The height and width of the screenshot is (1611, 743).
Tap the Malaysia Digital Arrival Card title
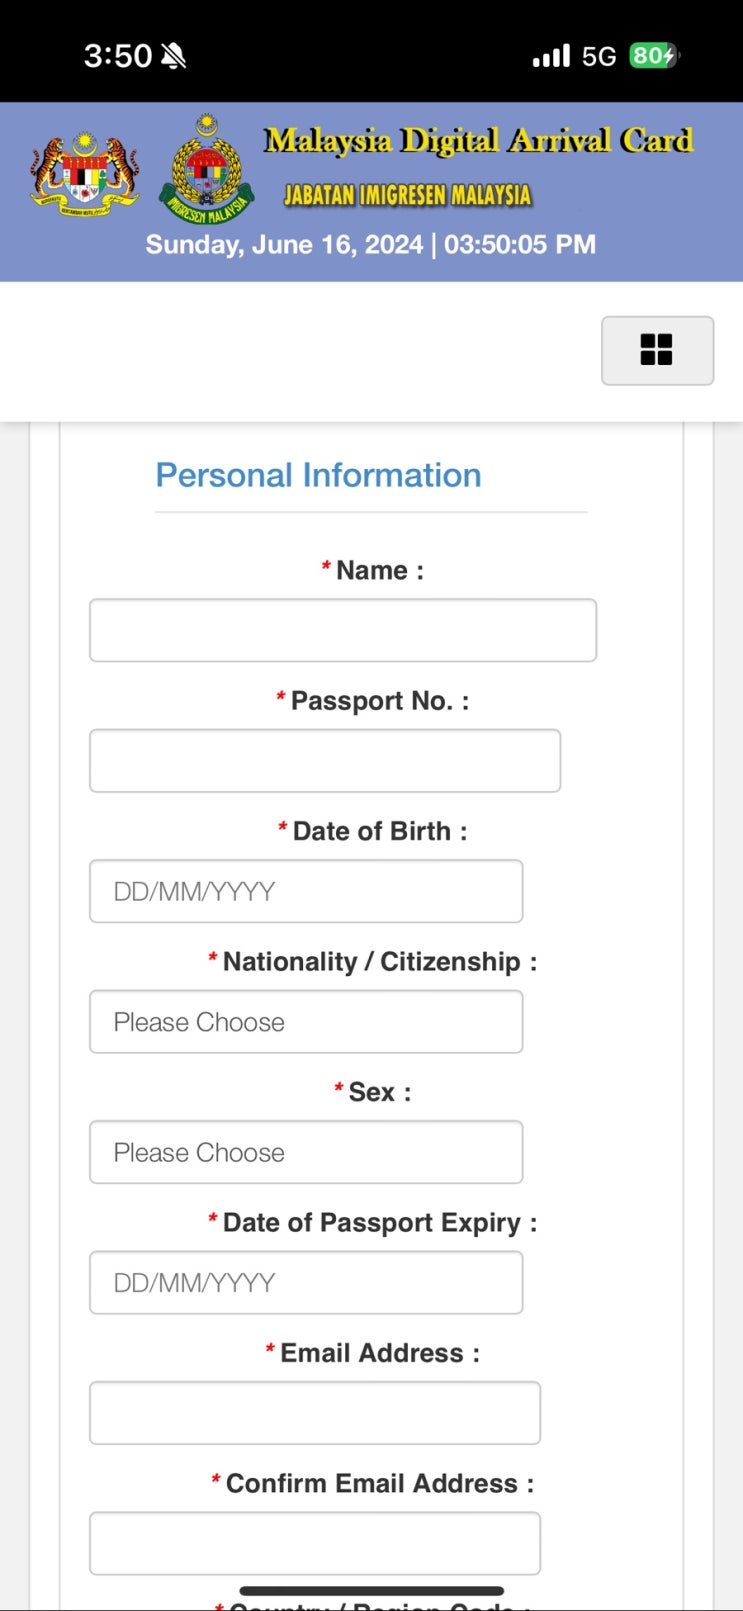pyautogui.click(x=478, y=140)
